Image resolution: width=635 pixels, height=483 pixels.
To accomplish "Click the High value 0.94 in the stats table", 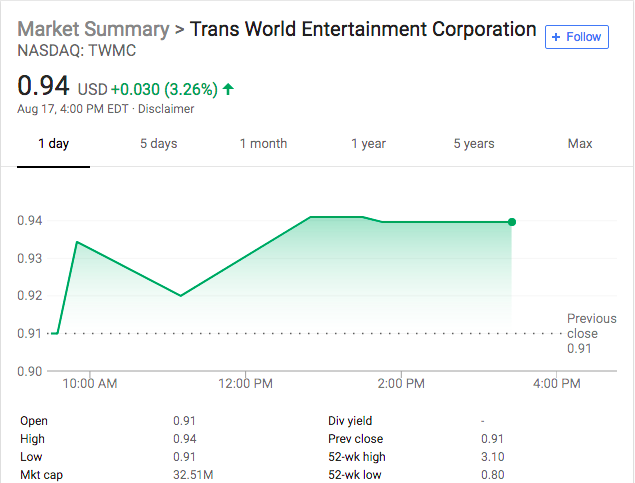I will pos(185,439).
